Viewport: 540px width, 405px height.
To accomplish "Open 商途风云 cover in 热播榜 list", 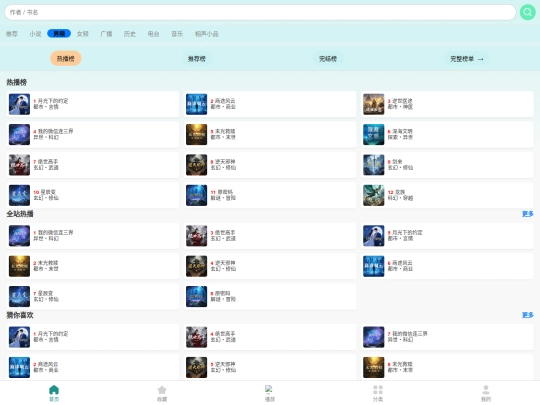I will click(x=197, y=104).
